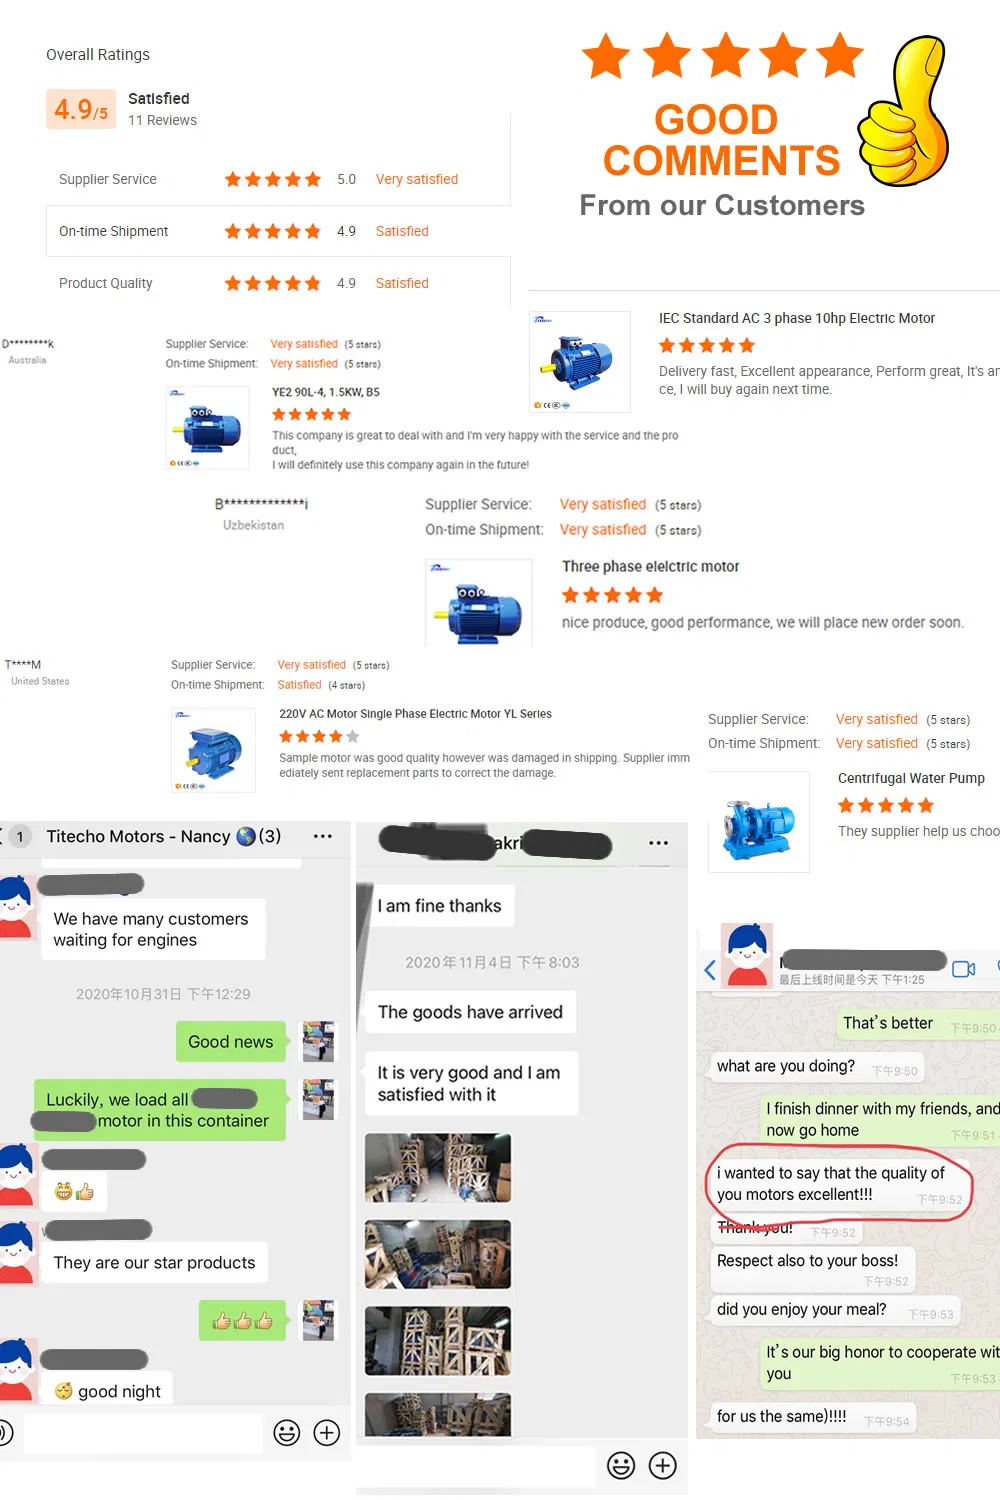Go back using blue chevron arrow

click(x=710, y=970)
